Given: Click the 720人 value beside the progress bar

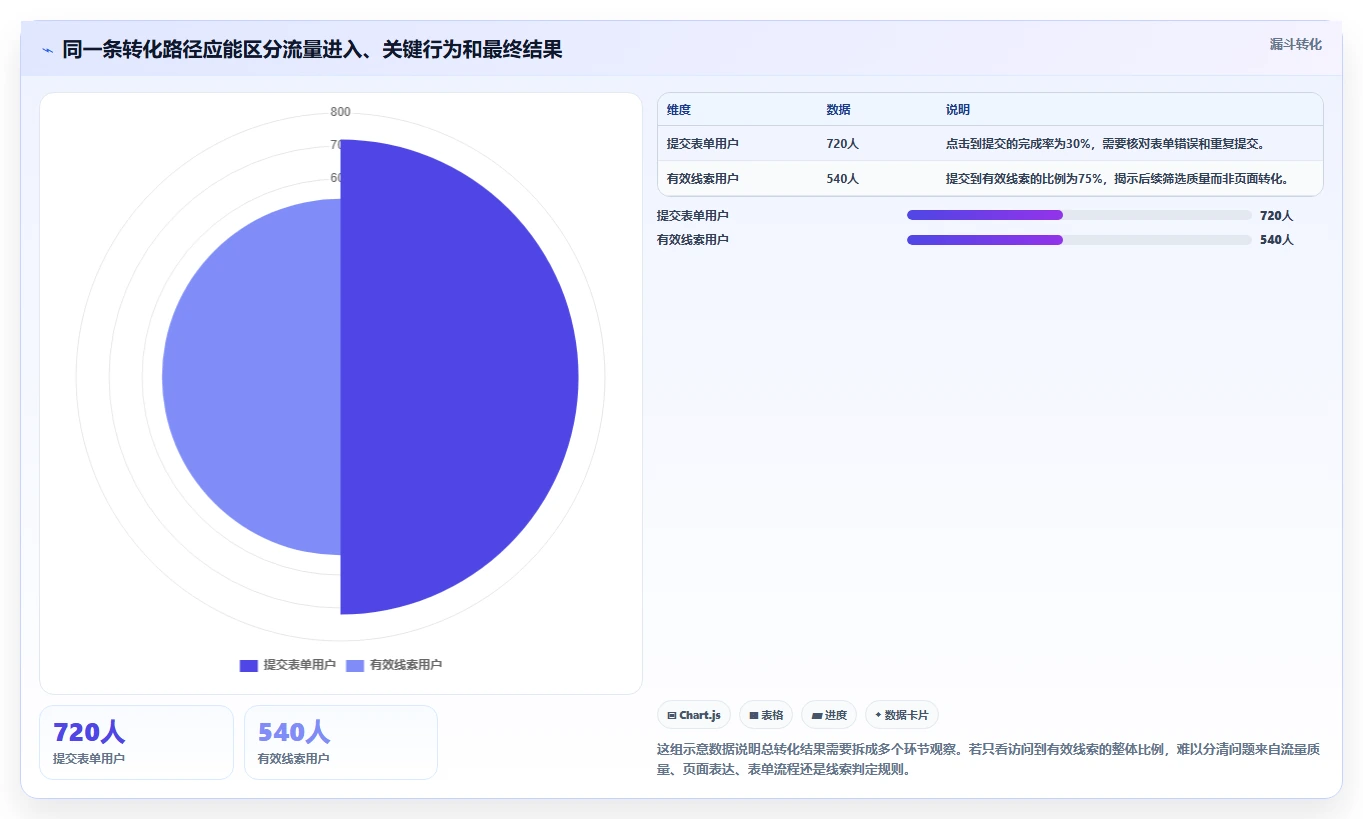Looking at the screenshot, I should [1277, 215].
